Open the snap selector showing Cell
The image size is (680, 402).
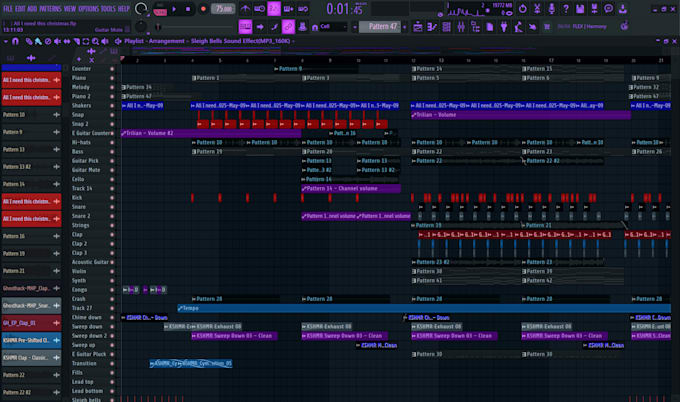(333, 27)
